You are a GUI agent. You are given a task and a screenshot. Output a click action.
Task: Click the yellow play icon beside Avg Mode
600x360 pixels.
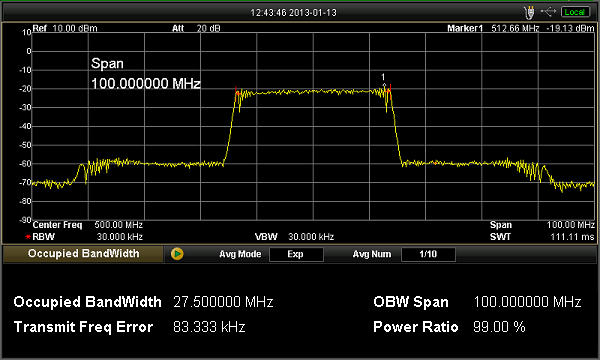pos(177,254)
